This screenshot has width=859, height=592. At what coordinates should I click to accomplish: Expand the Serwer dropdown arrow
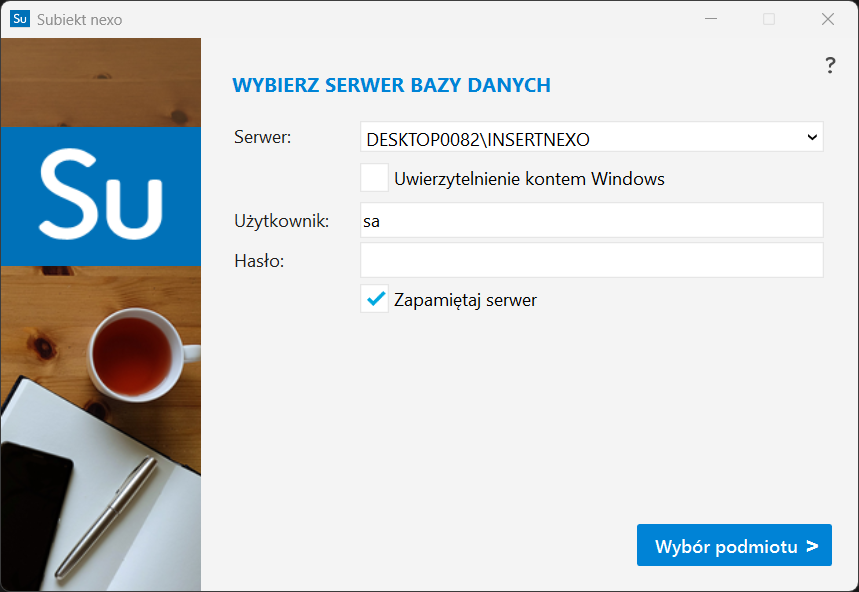pyautogui.click(x=812, y=137)
